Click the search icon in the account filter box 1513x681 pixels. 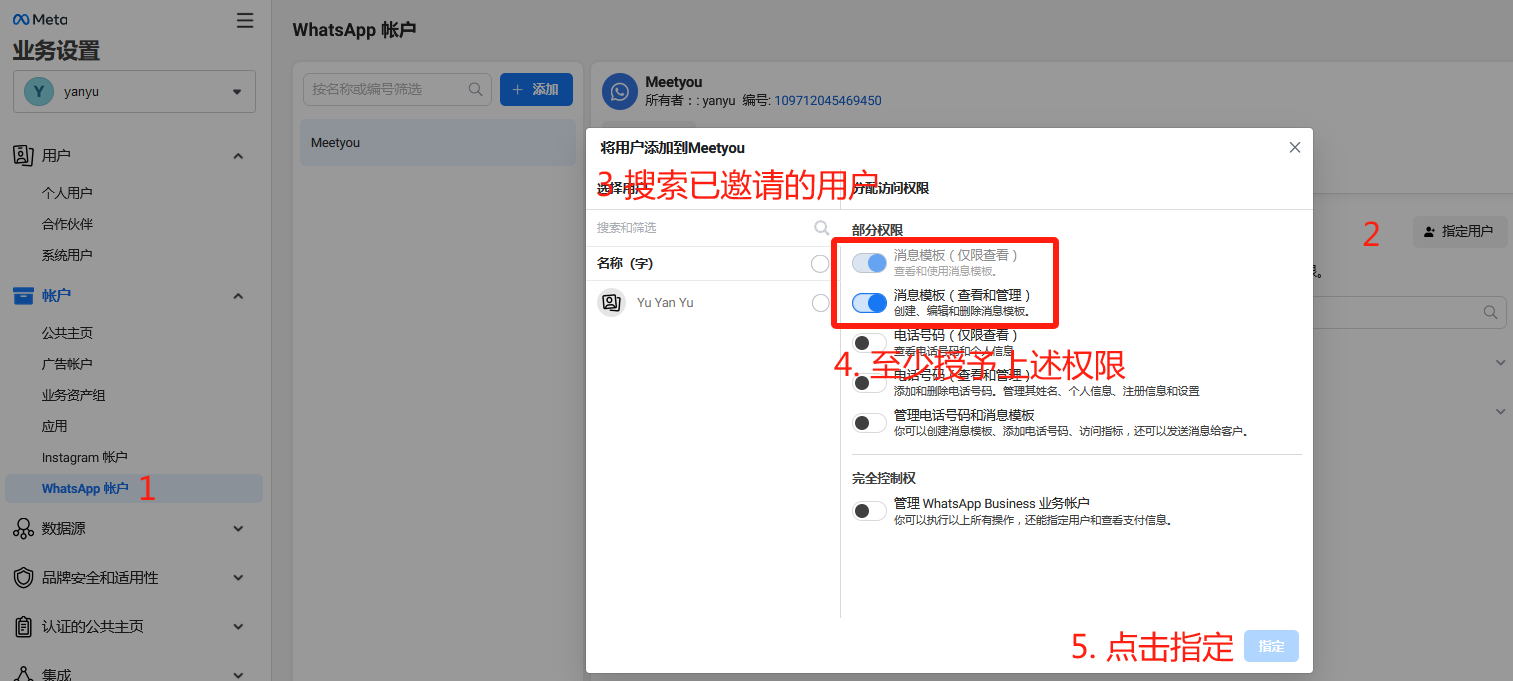tap(476, 89)
